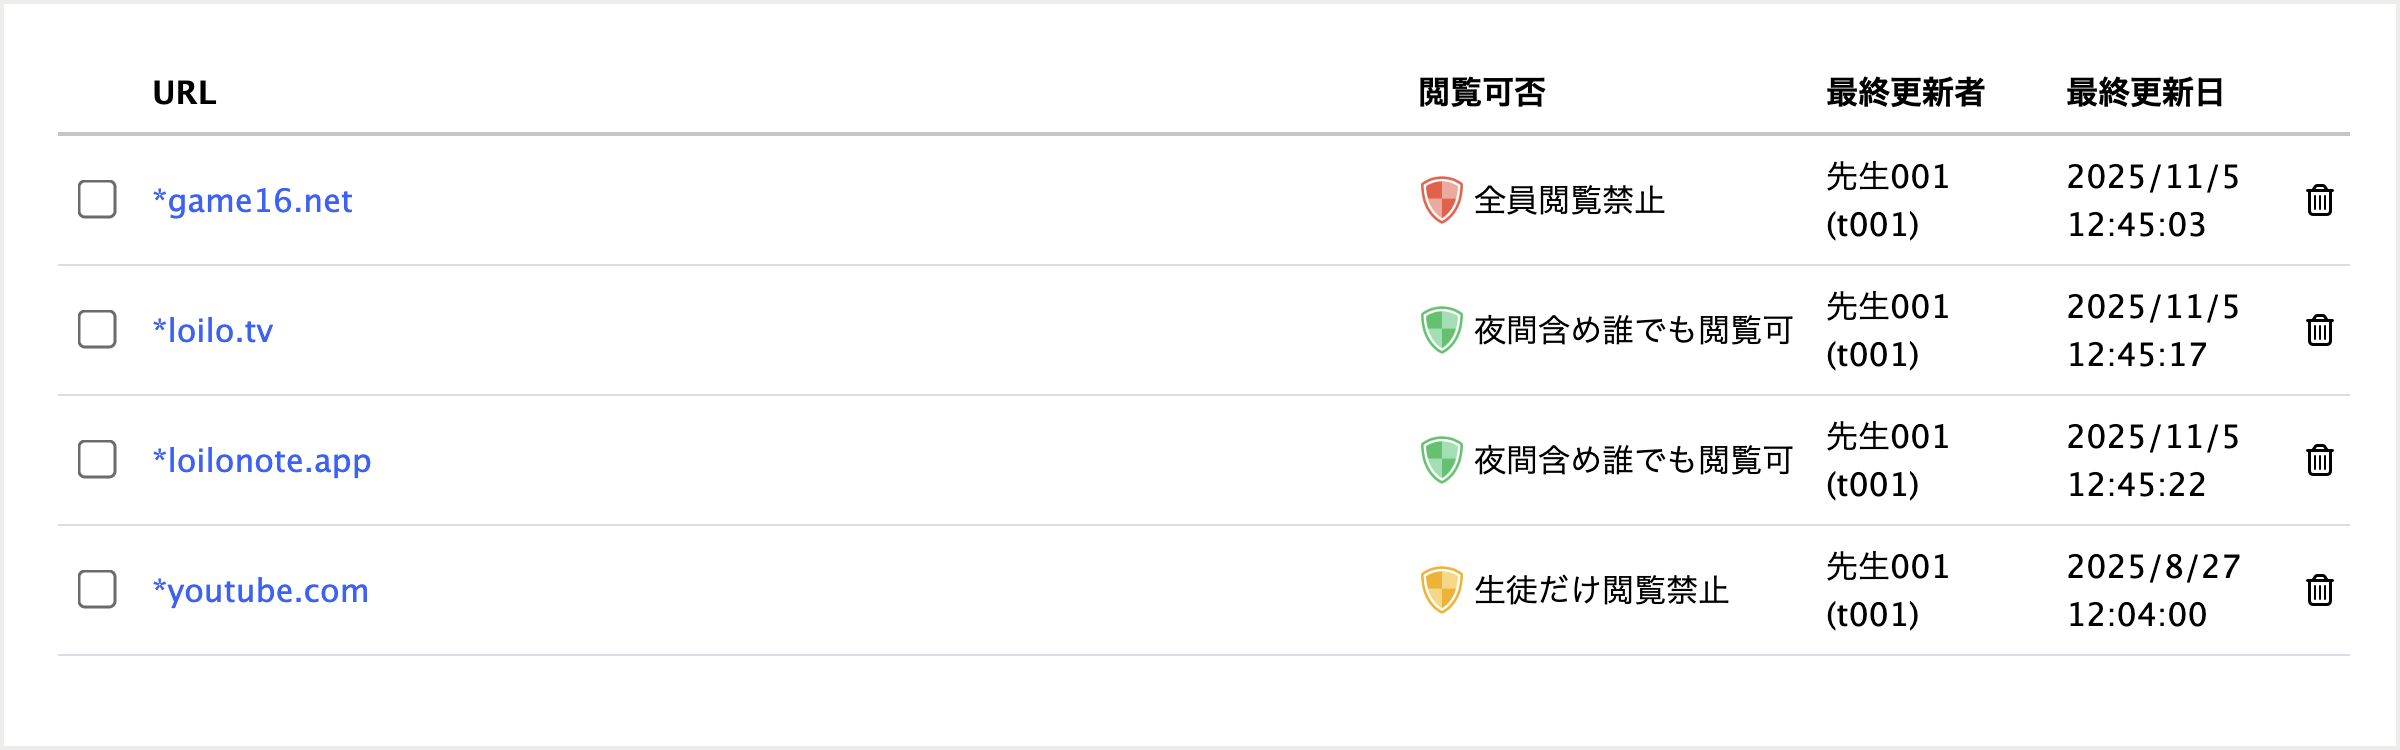
Task: Select the *loilo.tv row checkbox
Action: 97,329
